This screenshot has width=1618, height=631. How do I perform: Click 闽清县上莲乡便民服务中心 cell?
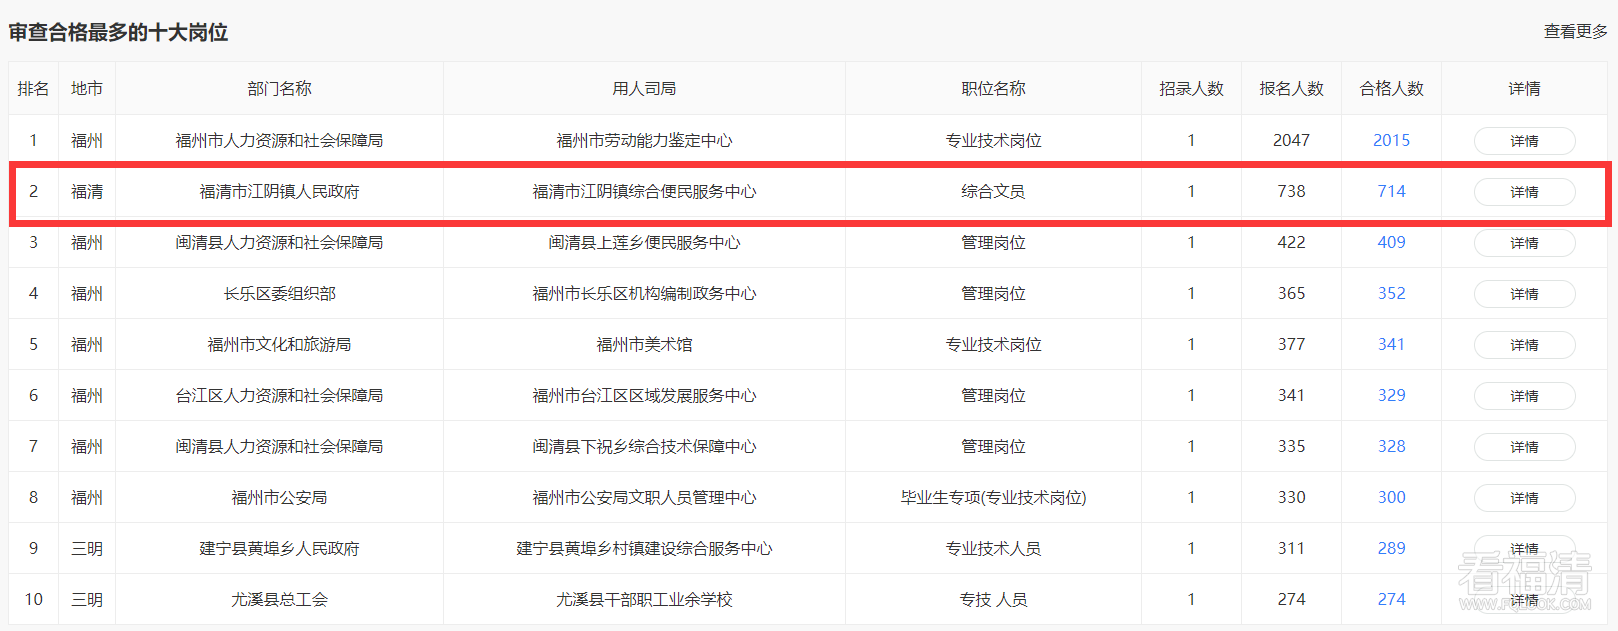pos(644,242)
